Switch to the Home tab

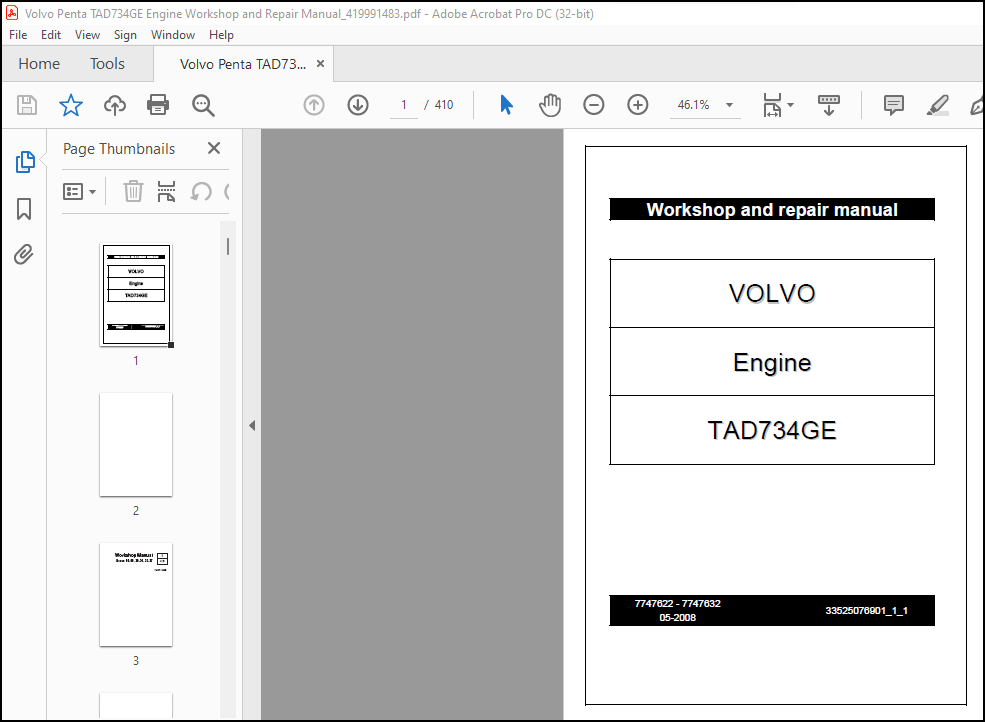pyautogui.click(x=39, y=63)
